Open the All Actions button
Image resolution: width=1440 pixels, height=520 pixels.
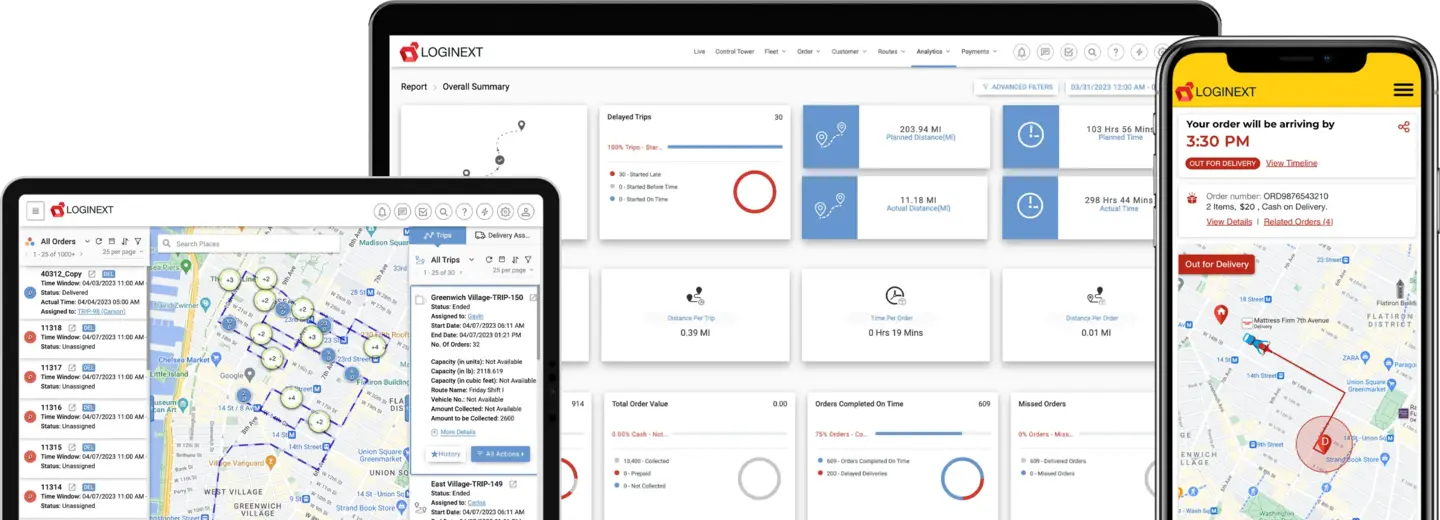click(500, 454)
